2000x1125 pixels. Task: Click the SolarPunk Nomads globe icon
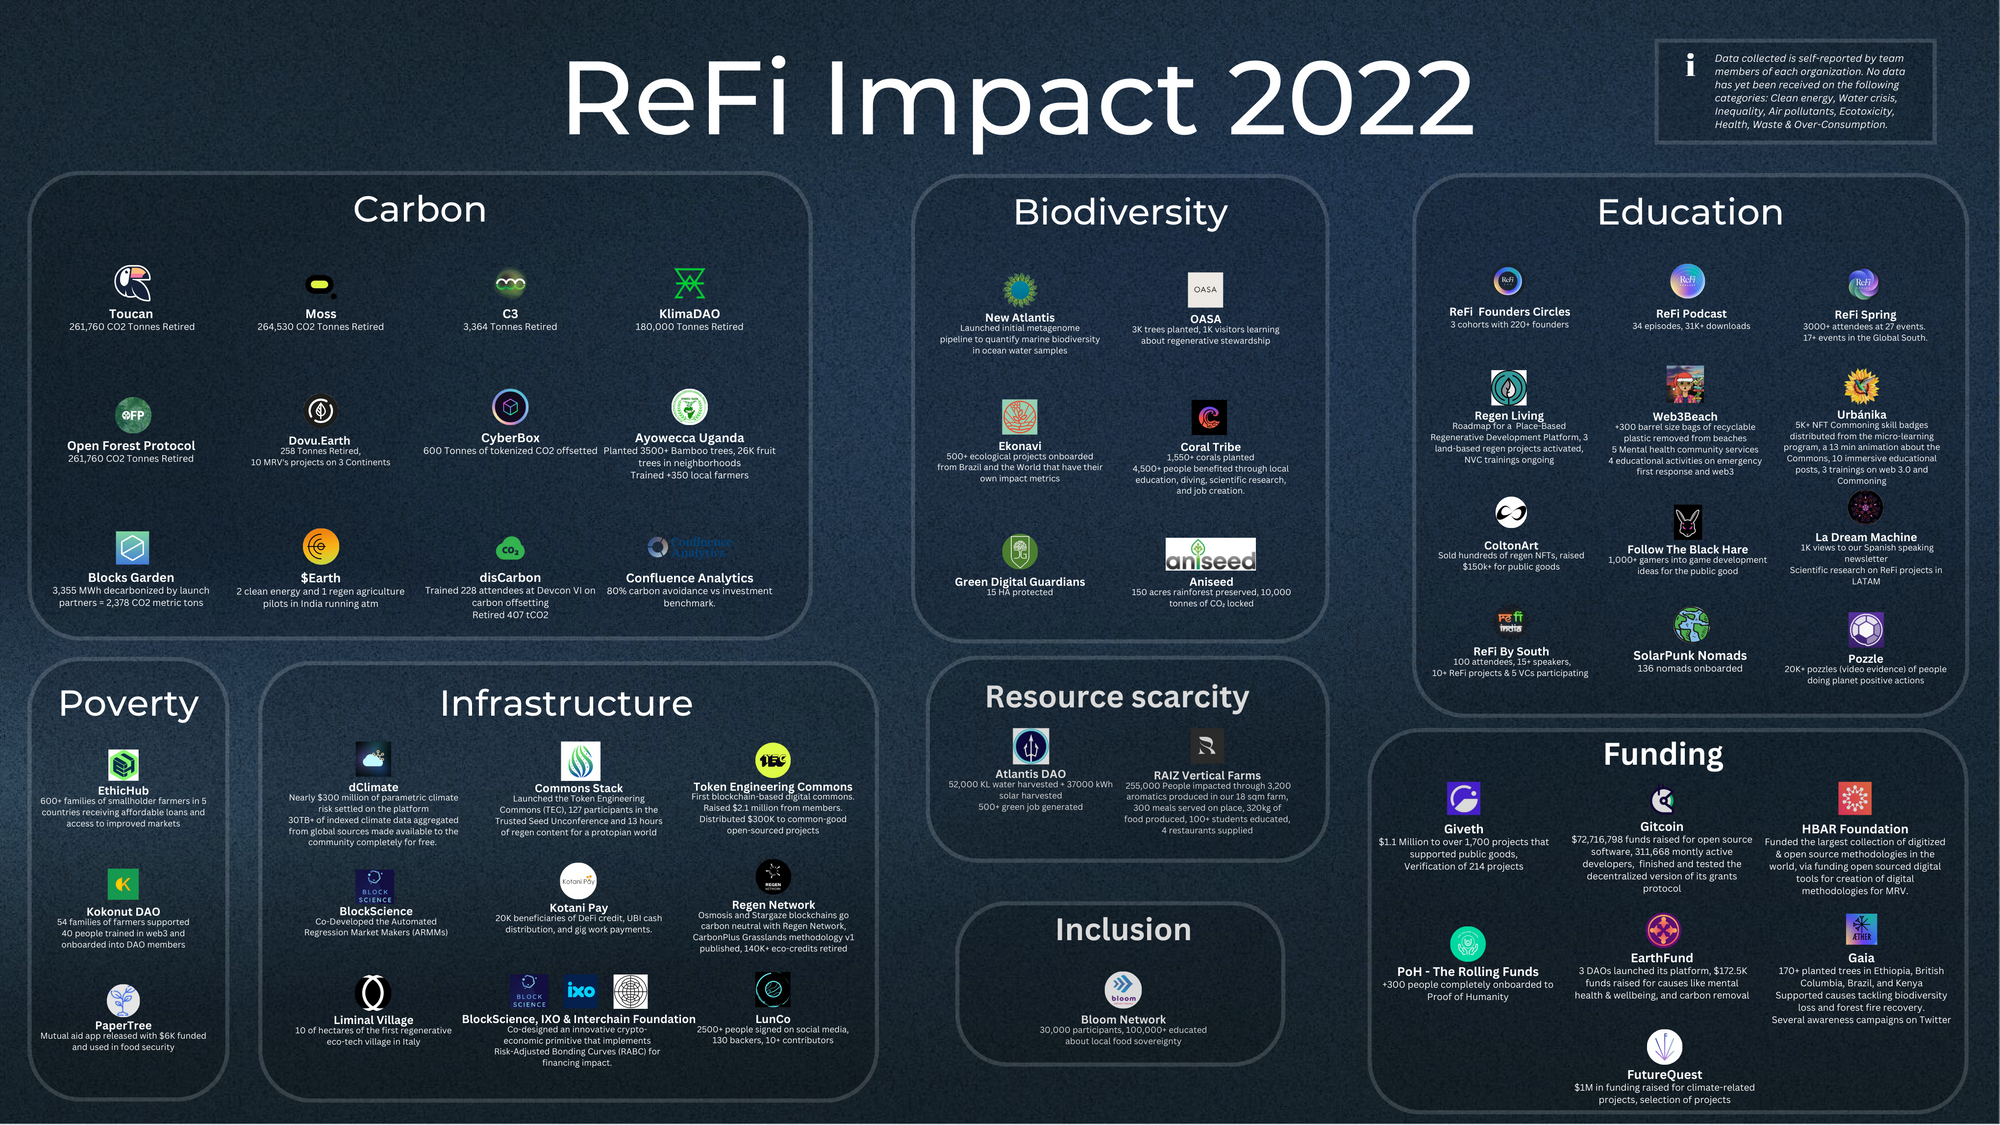1691,625
